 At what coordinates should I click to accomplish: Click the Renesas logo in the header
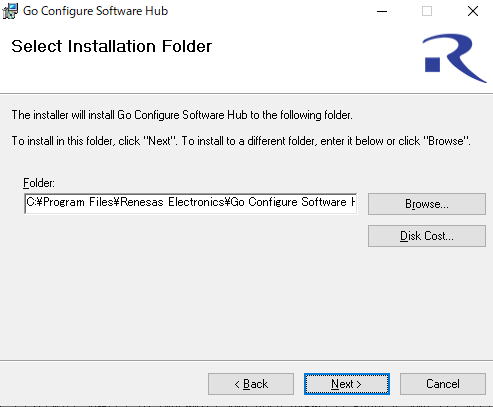[454, 58]
